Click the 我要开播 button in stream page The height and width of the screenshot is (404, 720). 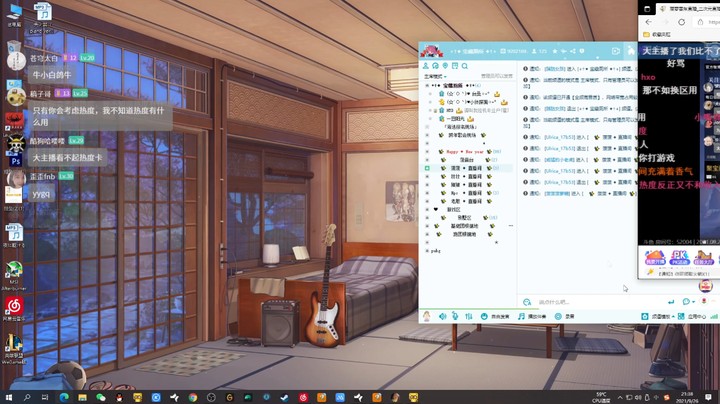[655, 258]
